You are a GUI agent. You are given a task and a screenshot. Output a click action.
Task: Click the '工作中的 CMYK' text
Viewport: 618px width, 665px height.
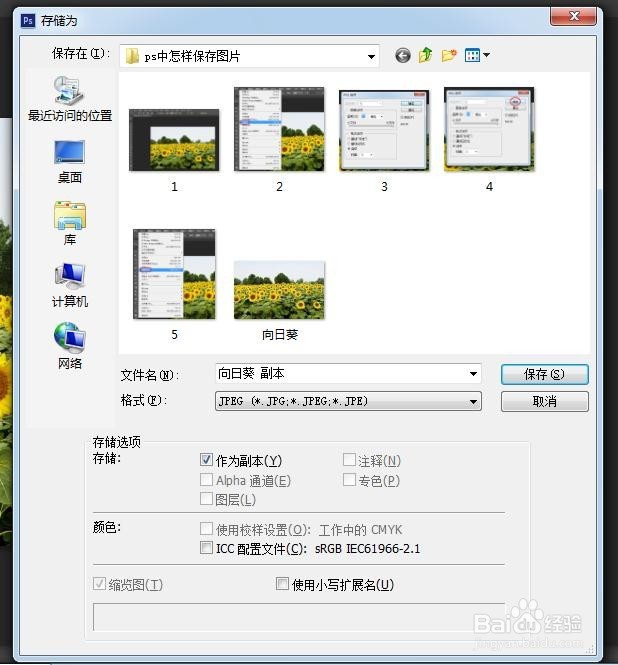pyautogui.click(x=361, y=530)
